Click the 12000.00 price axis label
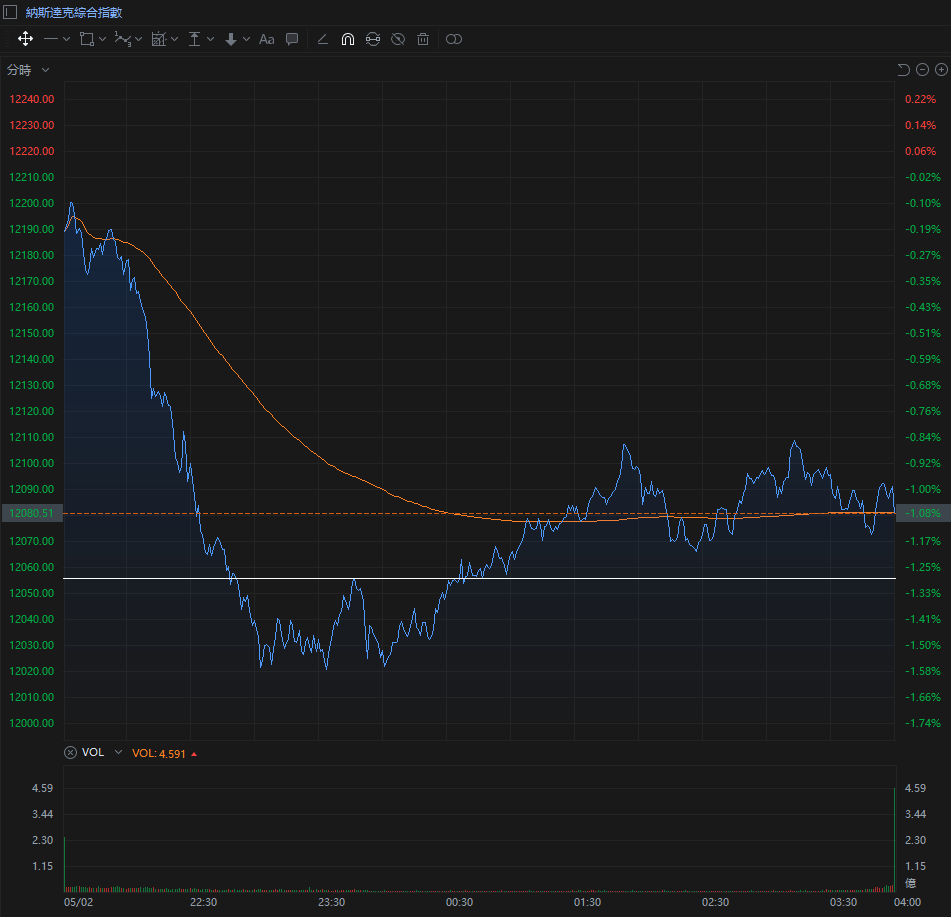This screenshot has height=917, width=951. point(32,723)
